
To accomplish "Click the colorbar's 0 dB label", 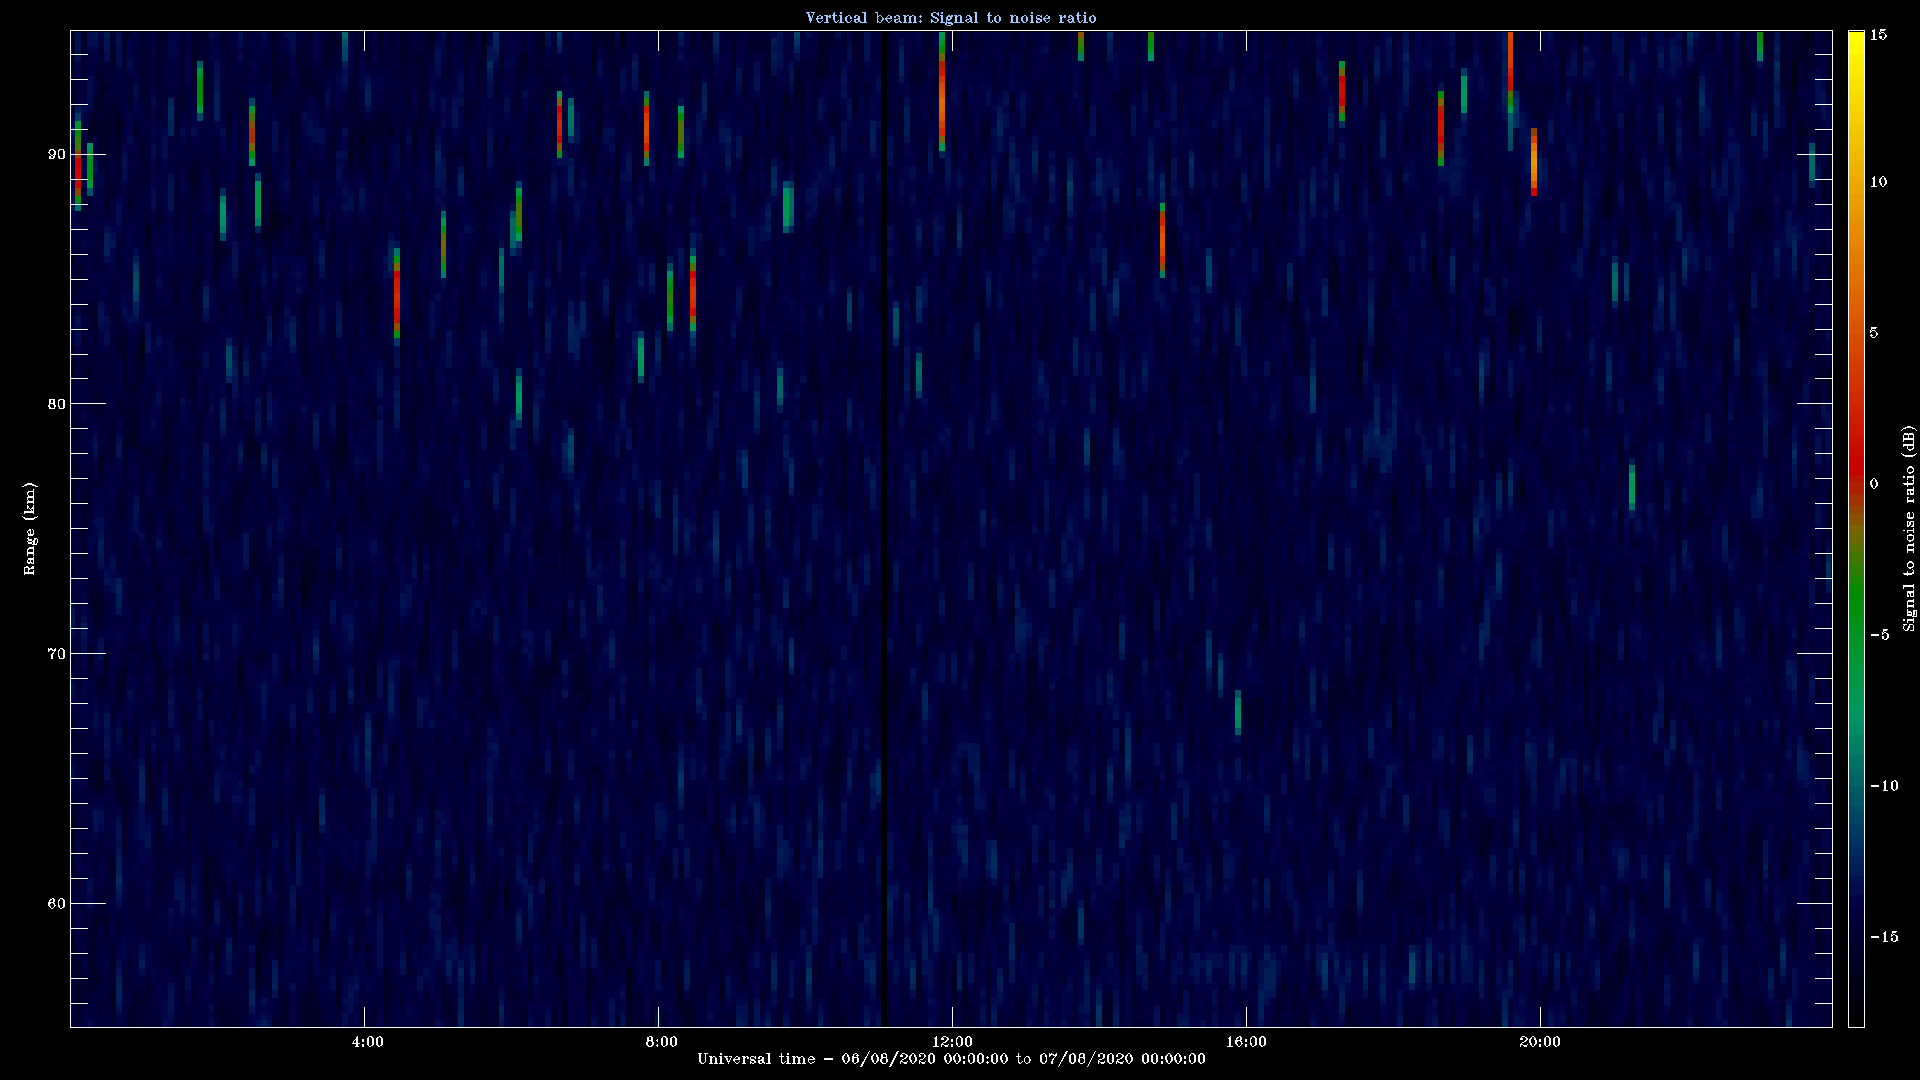I will pos(1874,484).
